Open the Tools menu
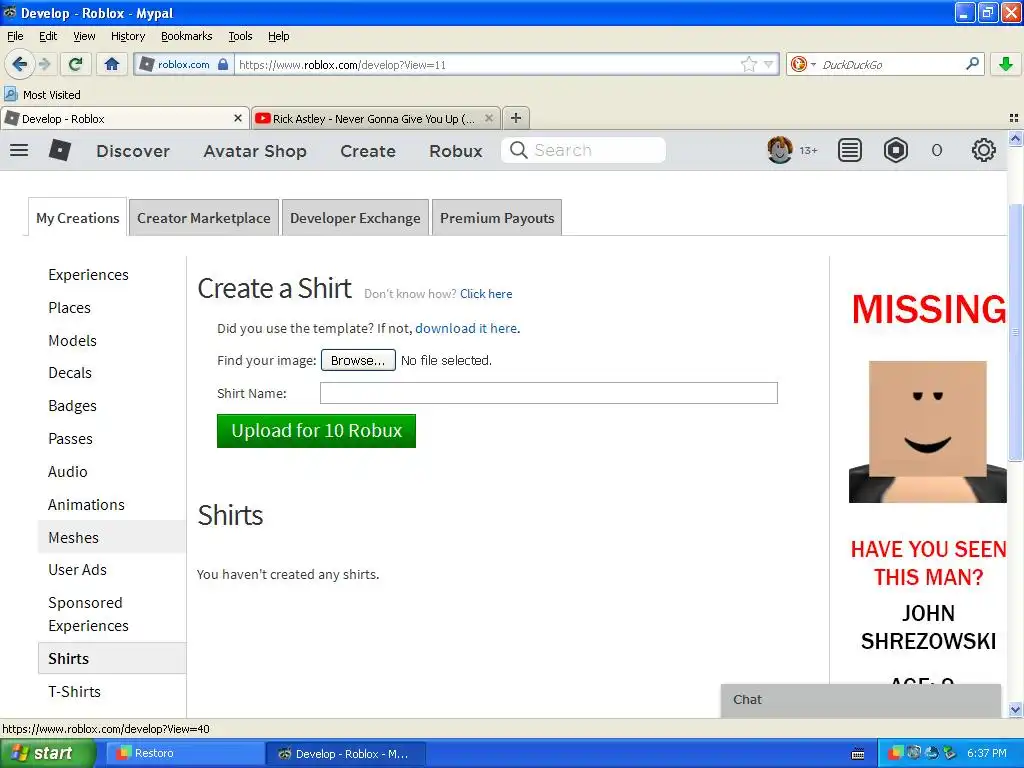 240,36
